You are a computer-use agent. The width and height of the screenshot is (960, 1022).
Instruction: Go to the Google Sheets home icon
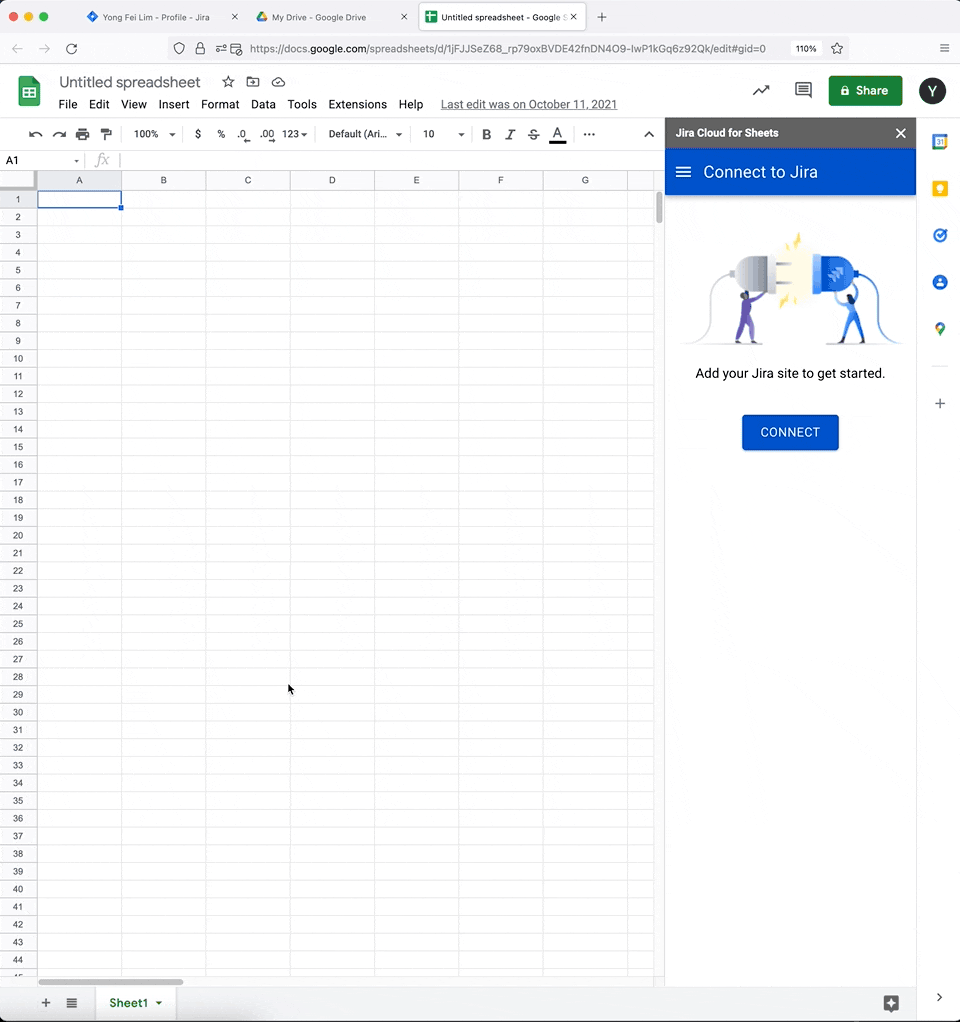pyautogui.click(x=29, y=91)
